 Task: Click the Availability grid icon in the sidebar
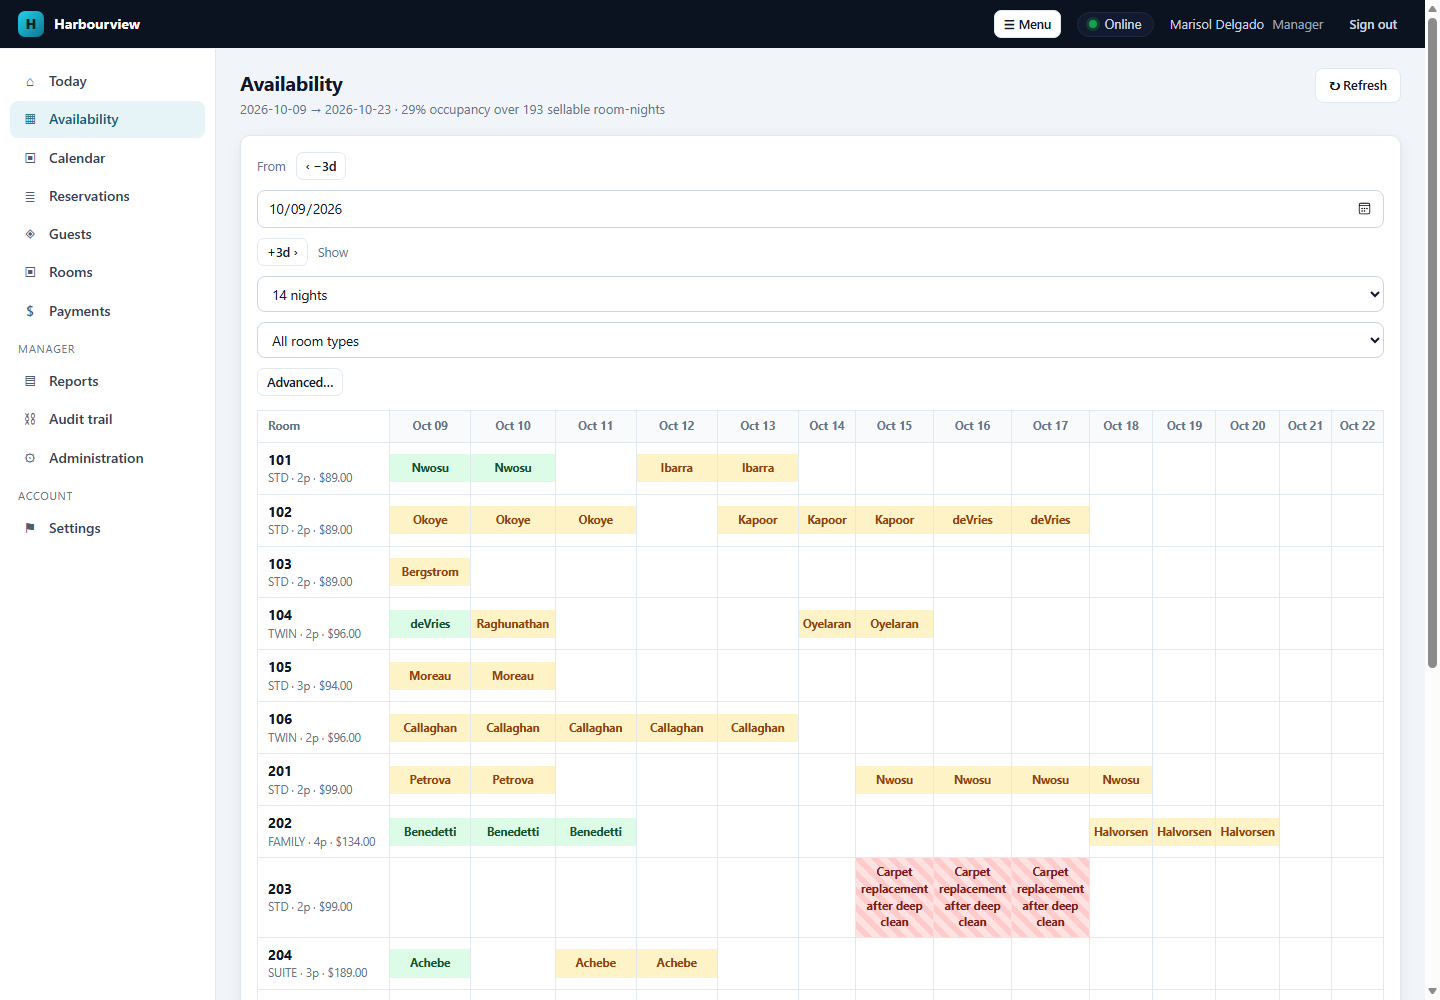point(30,119)
